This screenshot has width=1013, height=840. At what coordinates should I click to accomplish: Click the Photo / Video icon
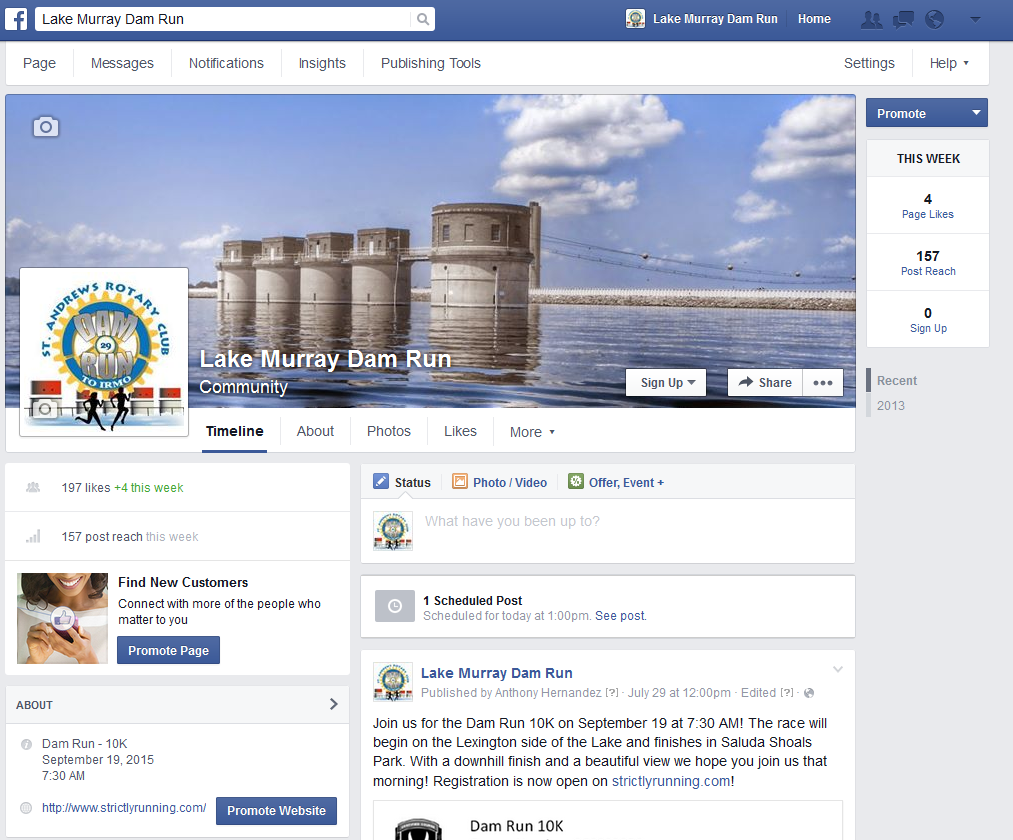(459, 481)
